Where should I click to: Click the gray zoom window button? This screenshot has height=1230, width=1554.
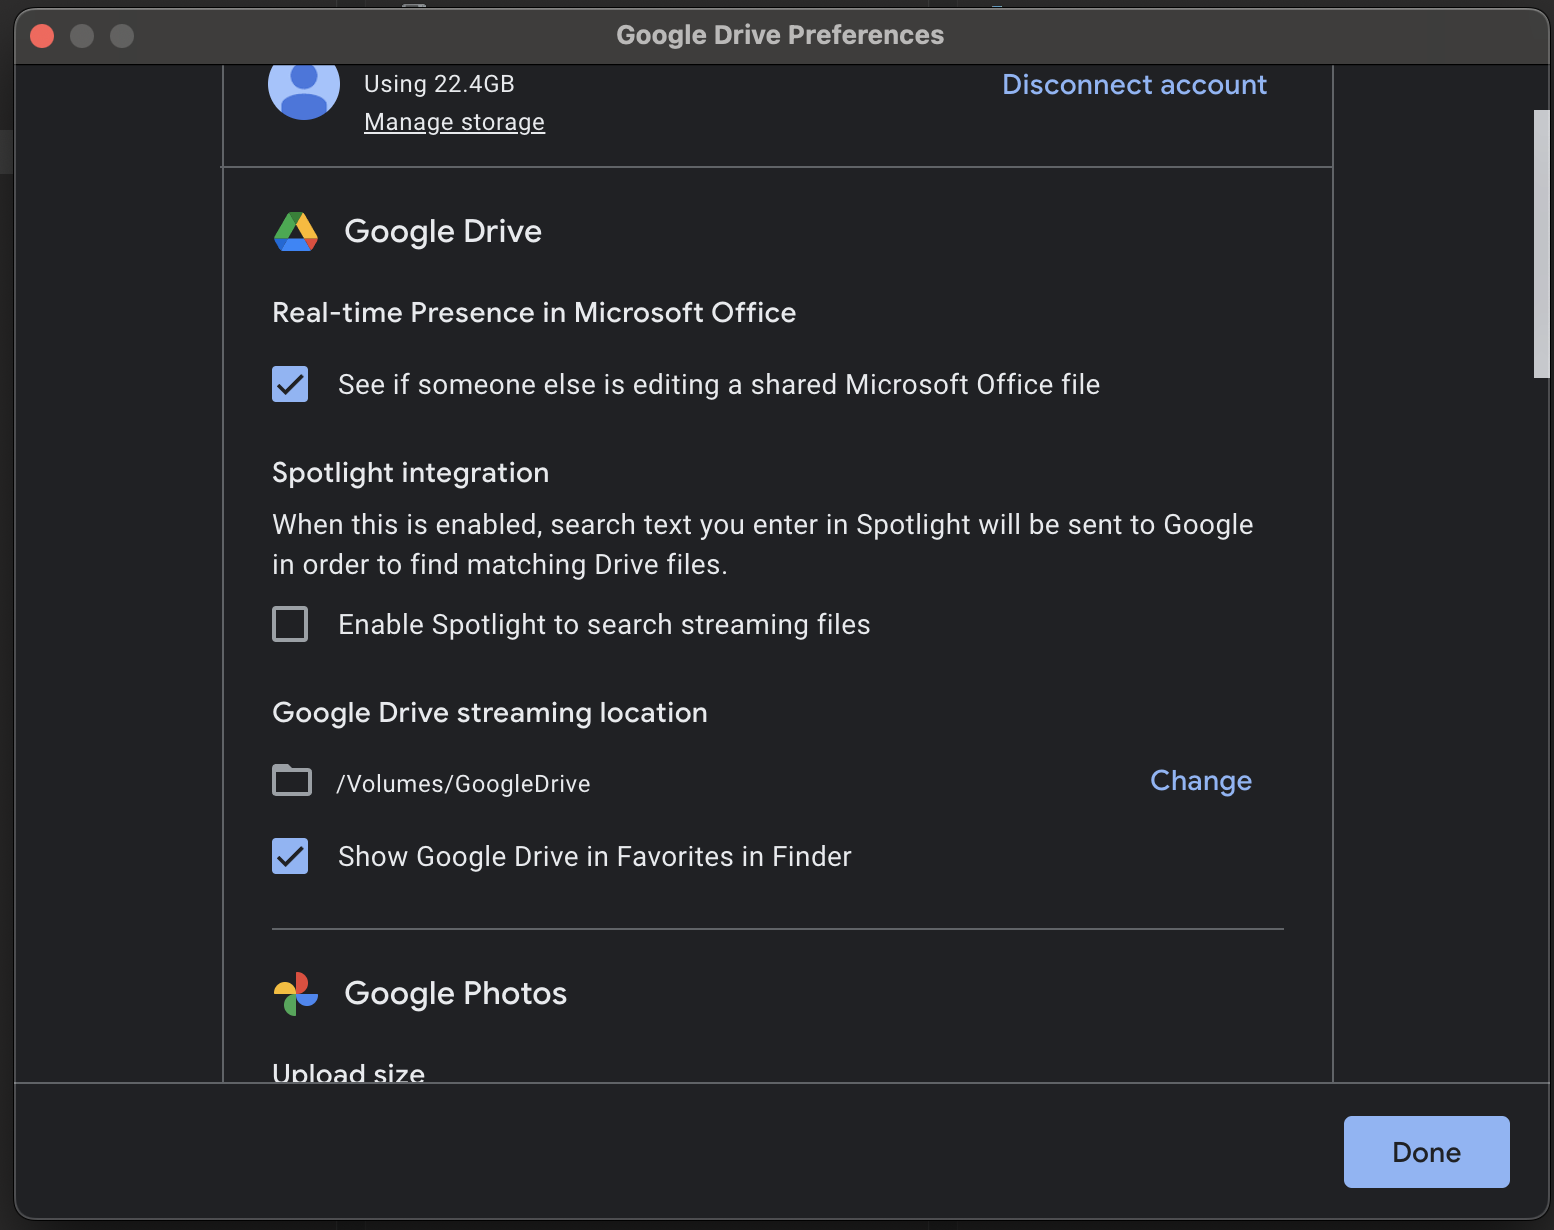tap(122, 36)
